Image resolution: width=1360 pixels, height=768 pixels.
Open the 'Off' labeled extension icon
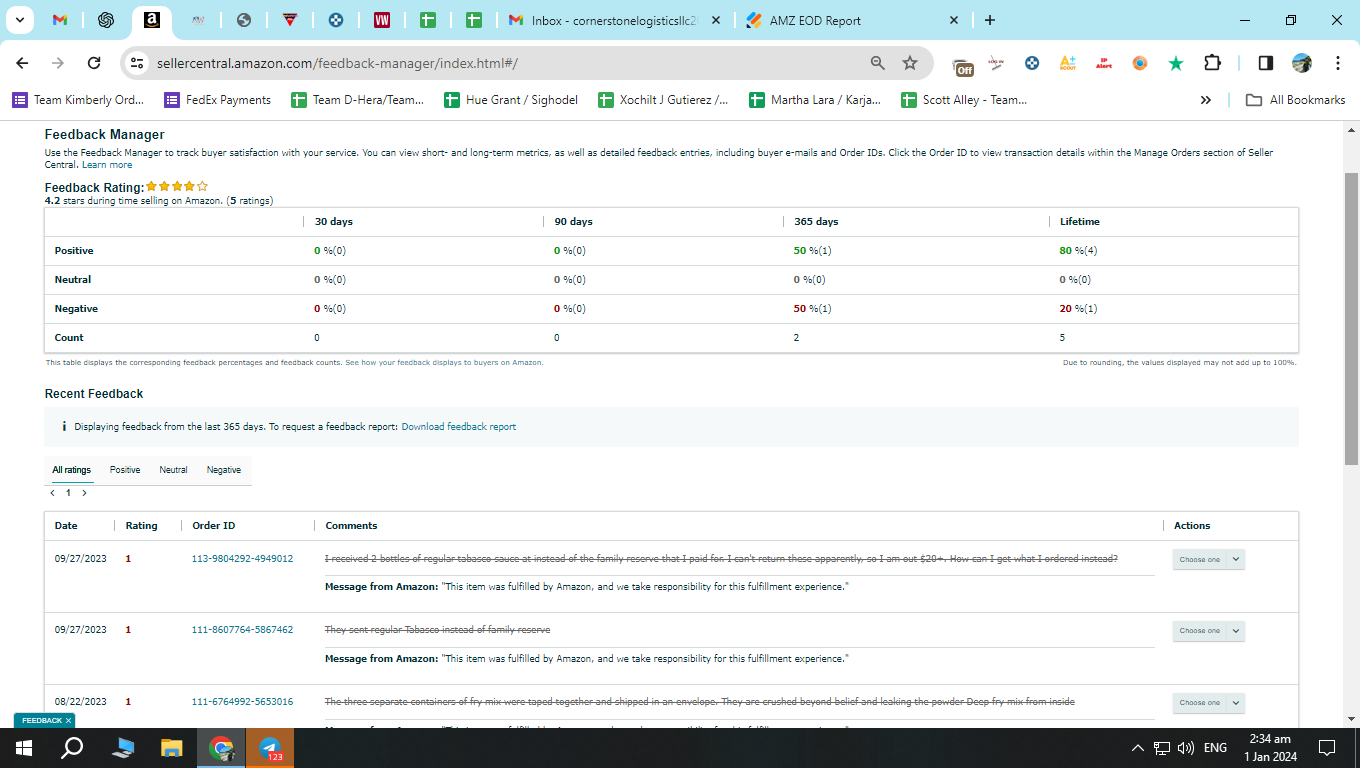click(963, 65)
